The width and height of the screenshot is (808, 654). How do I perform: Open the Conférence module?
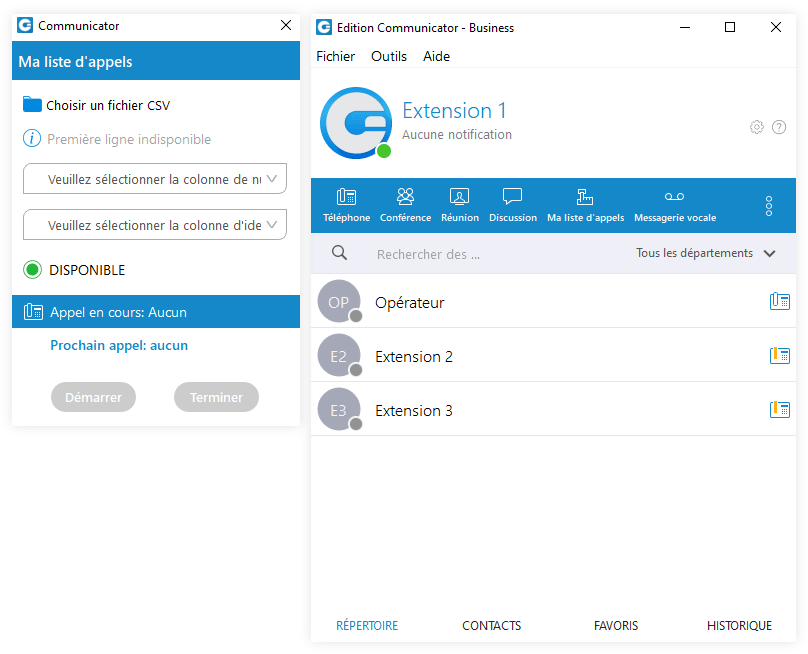tap(406, 205)
